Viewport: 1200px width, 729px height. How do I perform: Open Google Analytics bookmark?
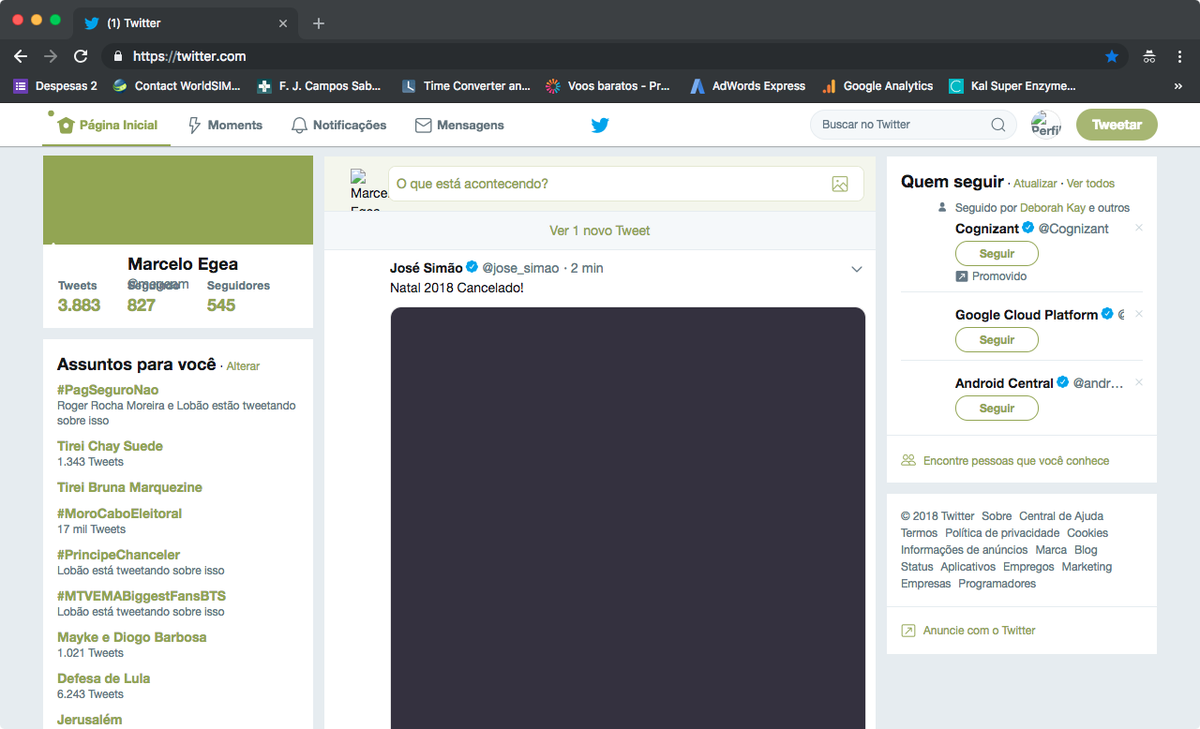[x=877, y=86]
